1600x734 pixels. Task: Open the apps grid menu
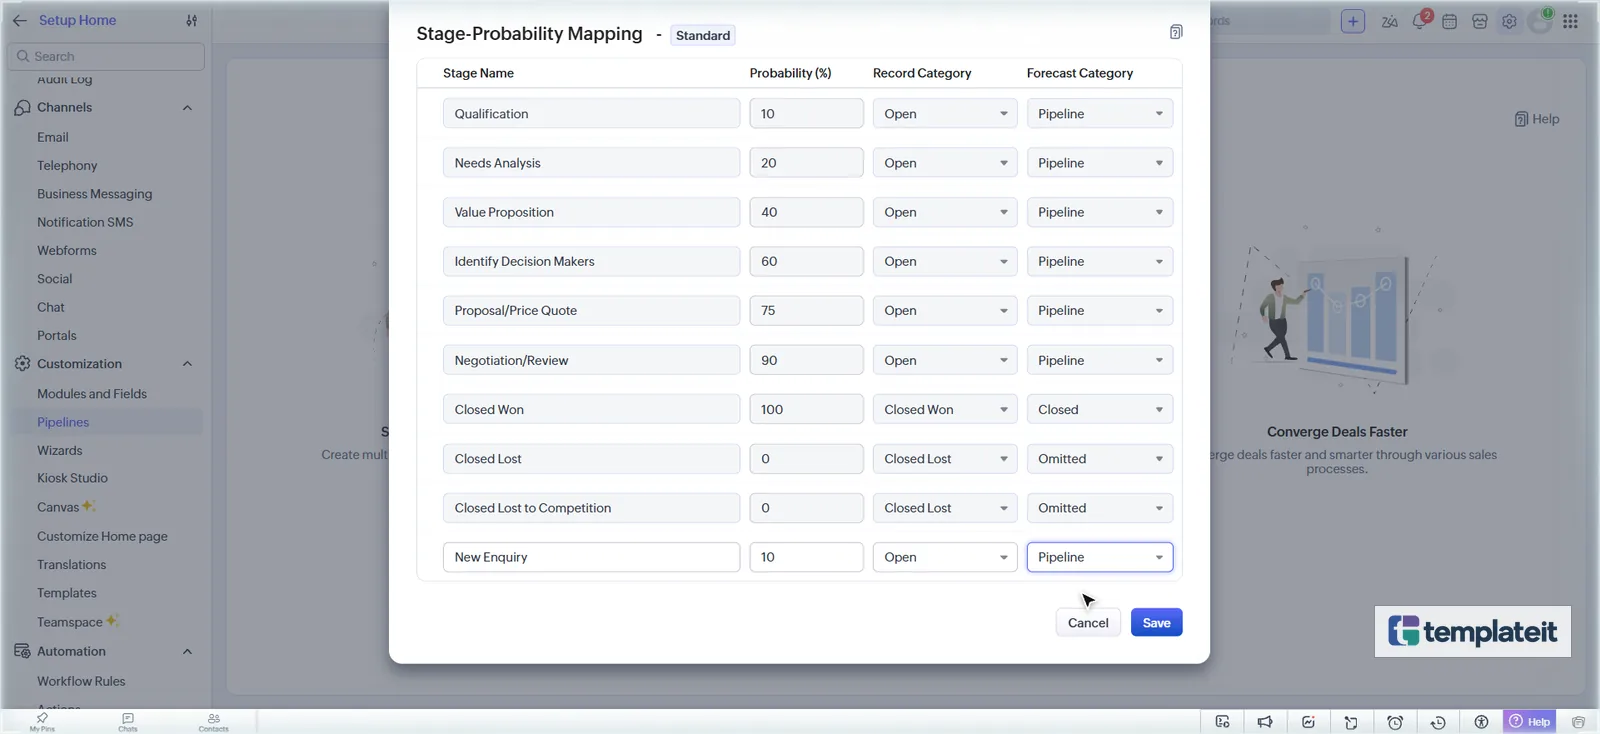click(x=1570, y=21)
